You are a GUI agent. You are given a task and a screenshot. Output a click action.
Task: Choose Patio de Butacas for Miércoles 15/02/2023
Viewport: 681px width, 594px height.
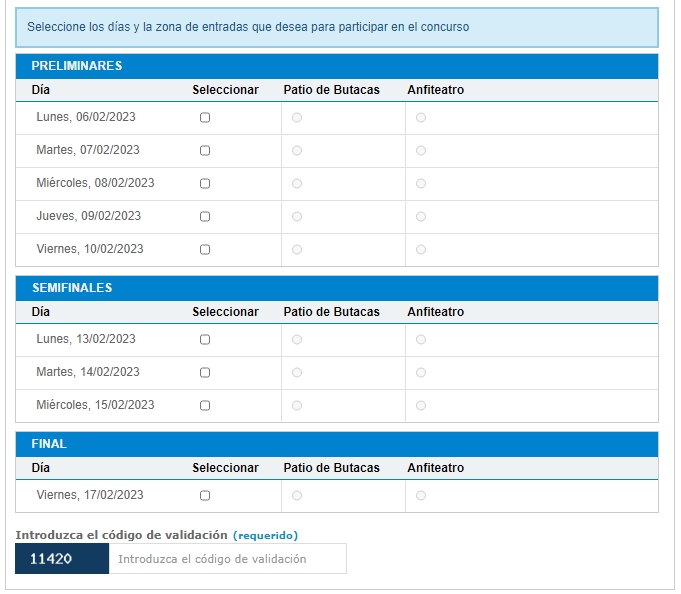pyautogui.click(x=297, y=406)
